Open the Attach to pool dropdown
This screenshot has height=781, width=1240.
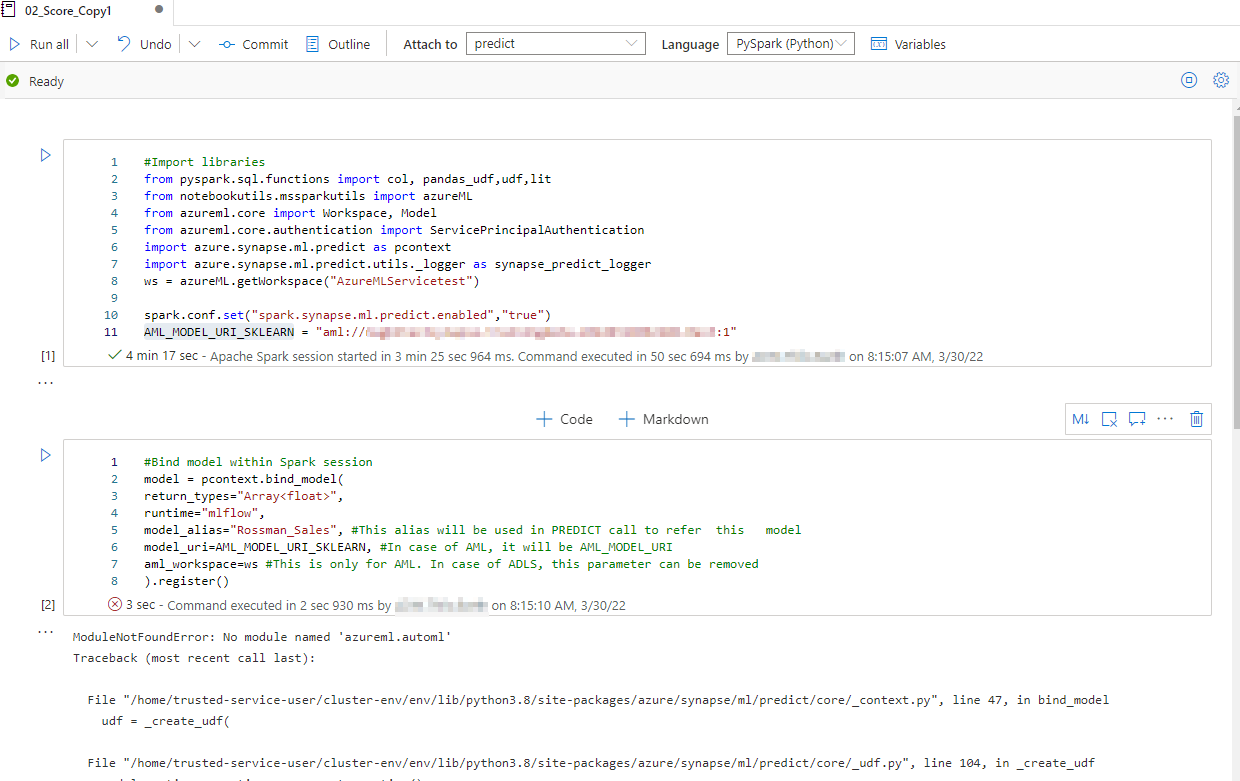[x=556, y=44]
